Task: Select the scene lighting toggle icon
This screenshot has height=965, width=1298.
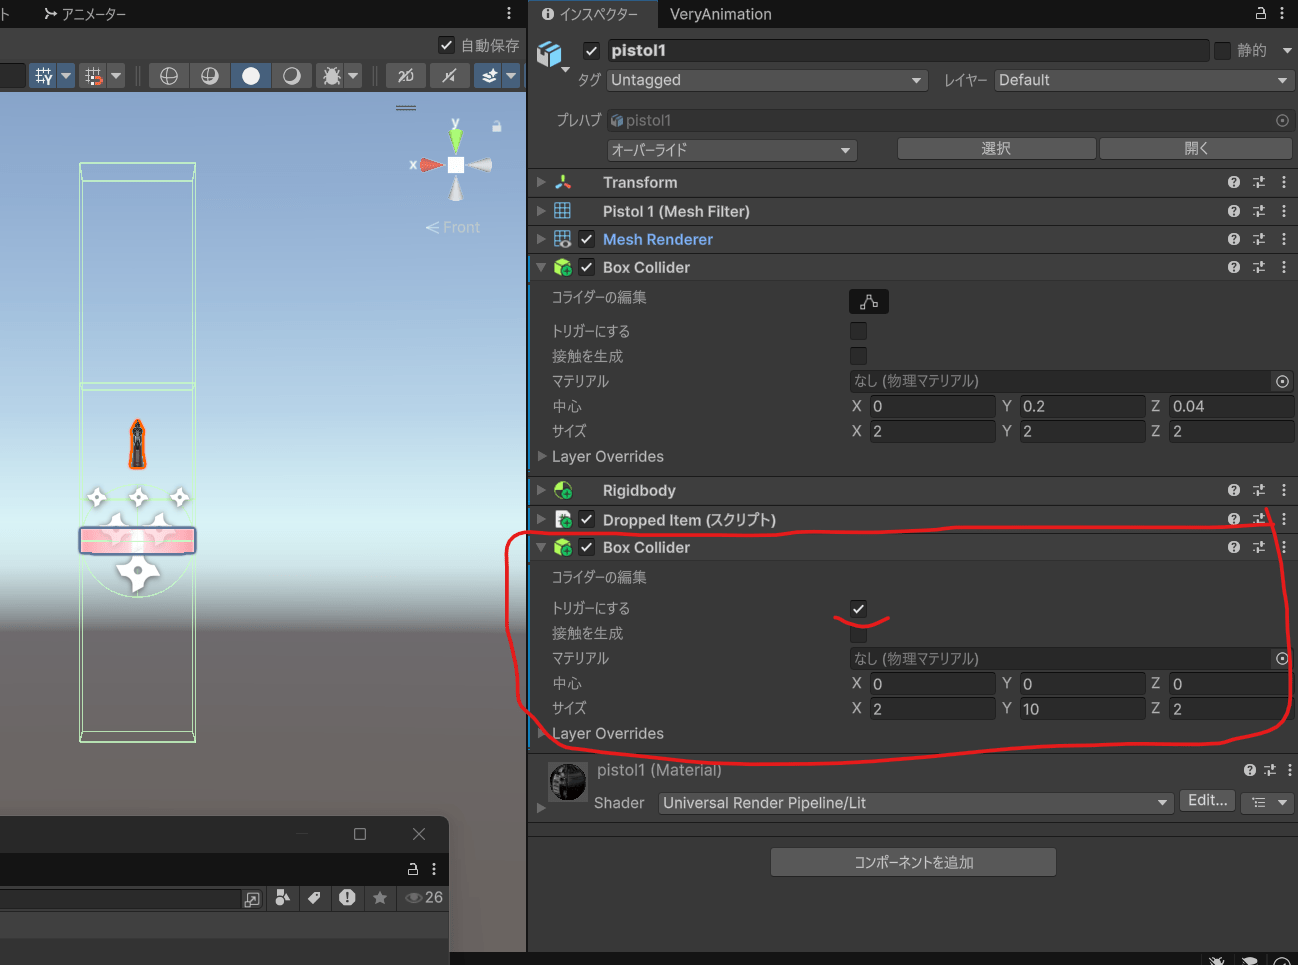Action: tap(251, 75)
